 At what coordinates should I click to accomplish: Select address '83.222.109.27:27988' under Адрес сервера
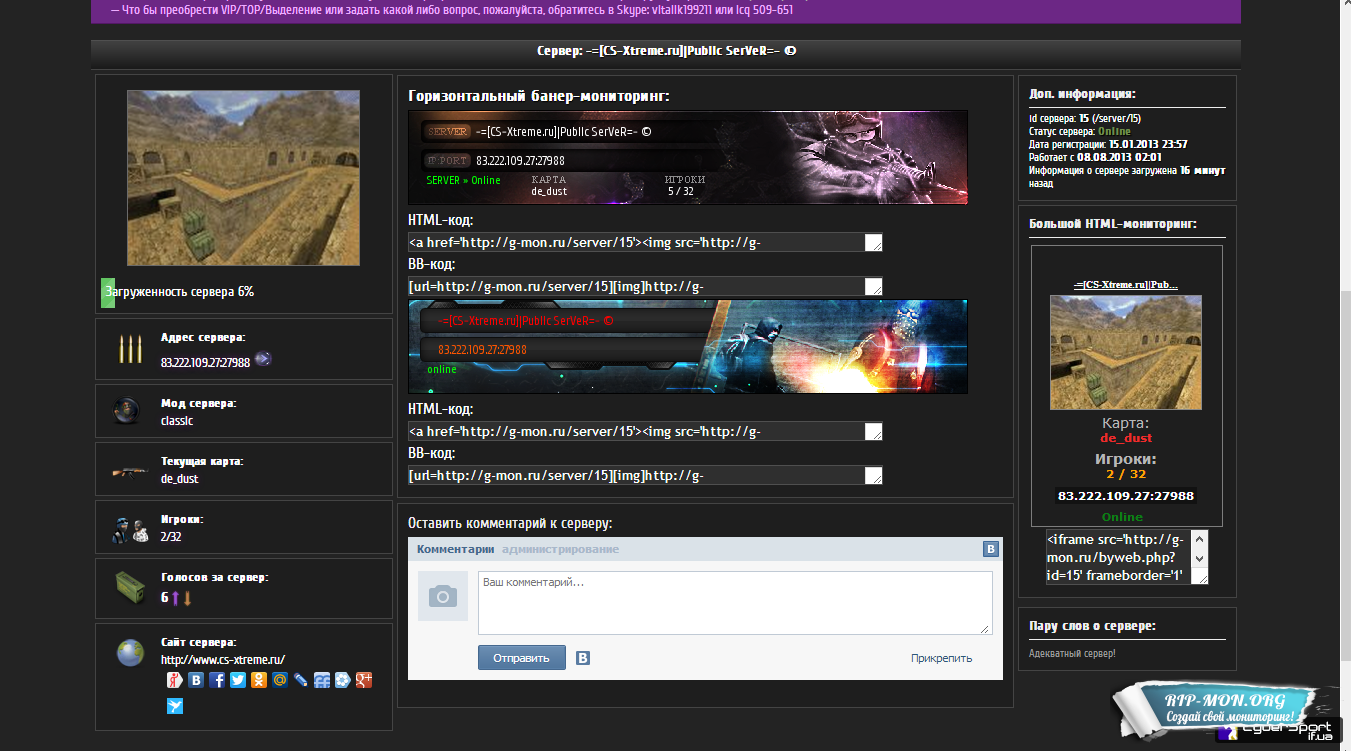[205, 362]
